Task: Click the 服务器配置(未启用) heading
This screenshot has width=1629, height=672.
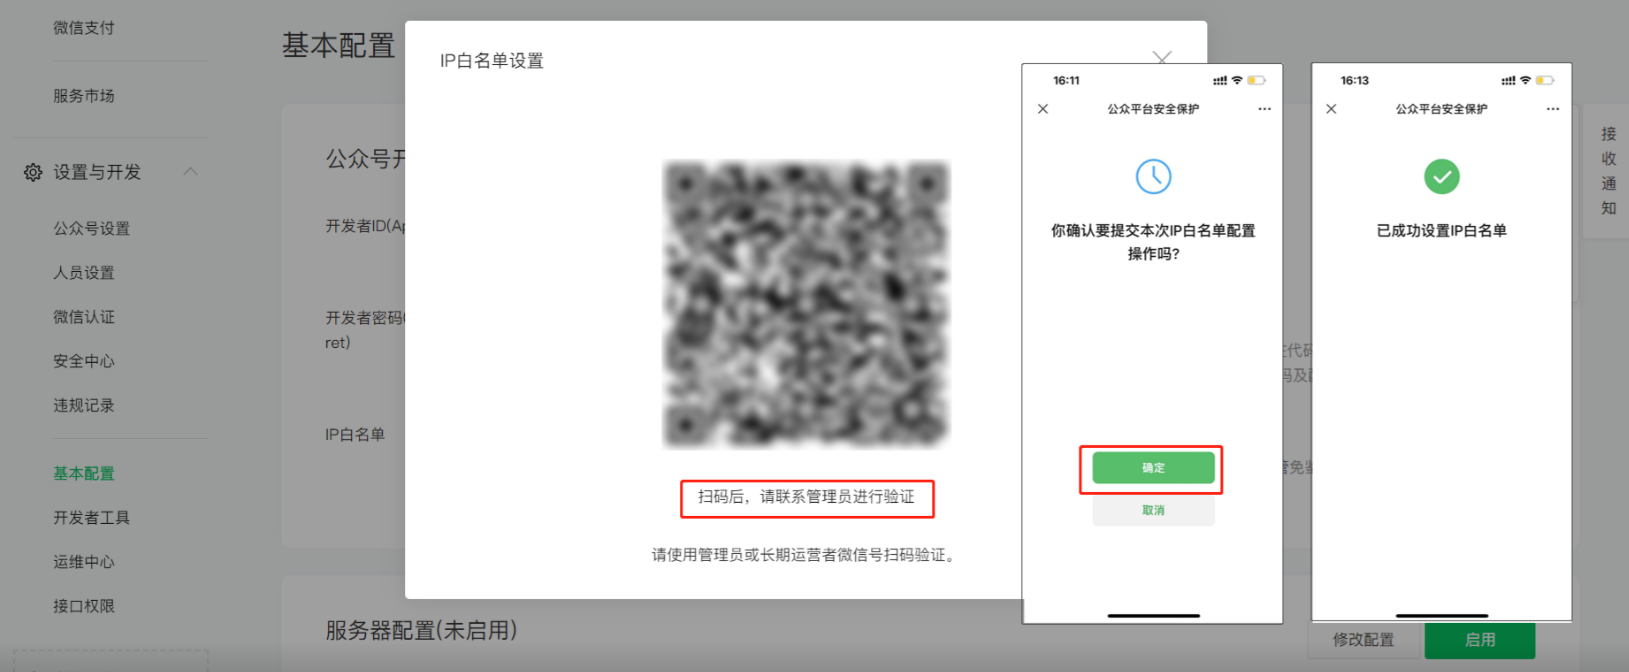Action: (x=421, y=630)
